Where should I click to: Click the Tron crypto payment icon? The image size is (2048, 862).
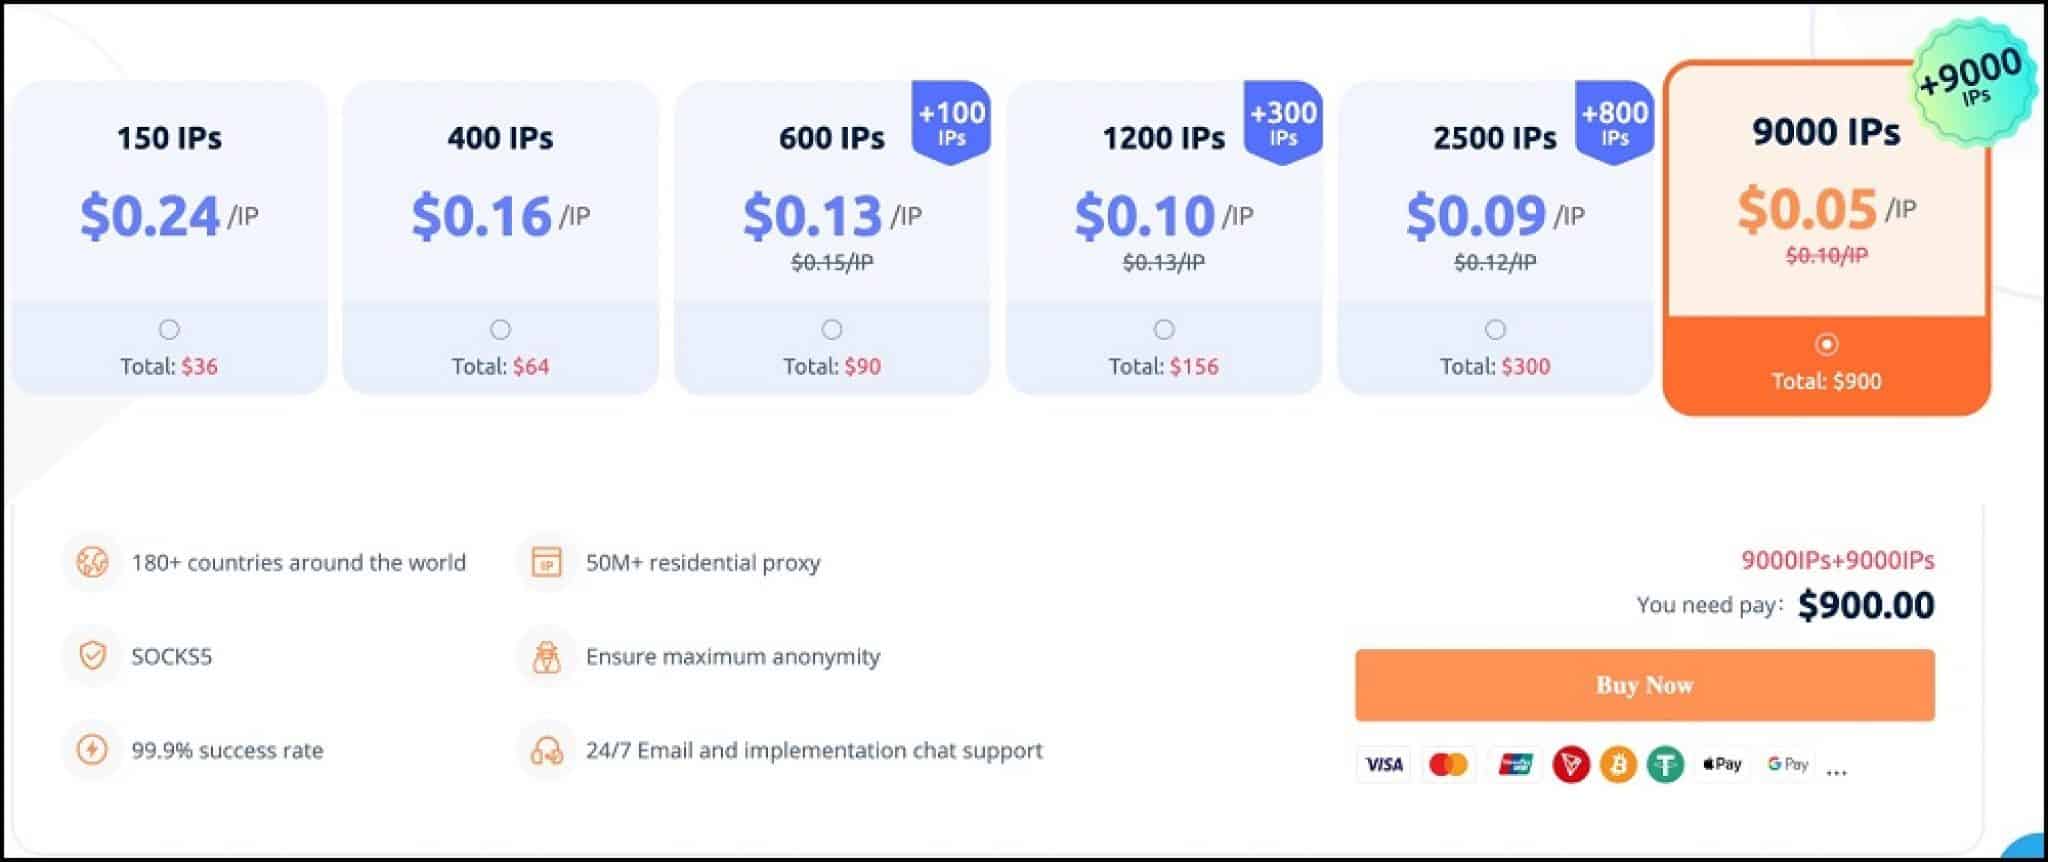click(1571, 765)
